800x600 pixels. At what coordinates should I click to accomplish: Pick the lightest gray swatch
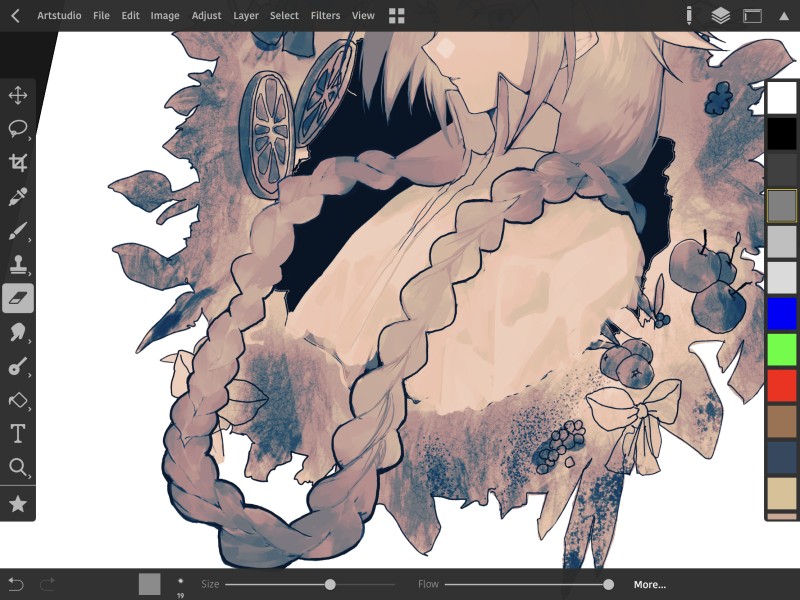pyautogui.click(x=782, y=278)
